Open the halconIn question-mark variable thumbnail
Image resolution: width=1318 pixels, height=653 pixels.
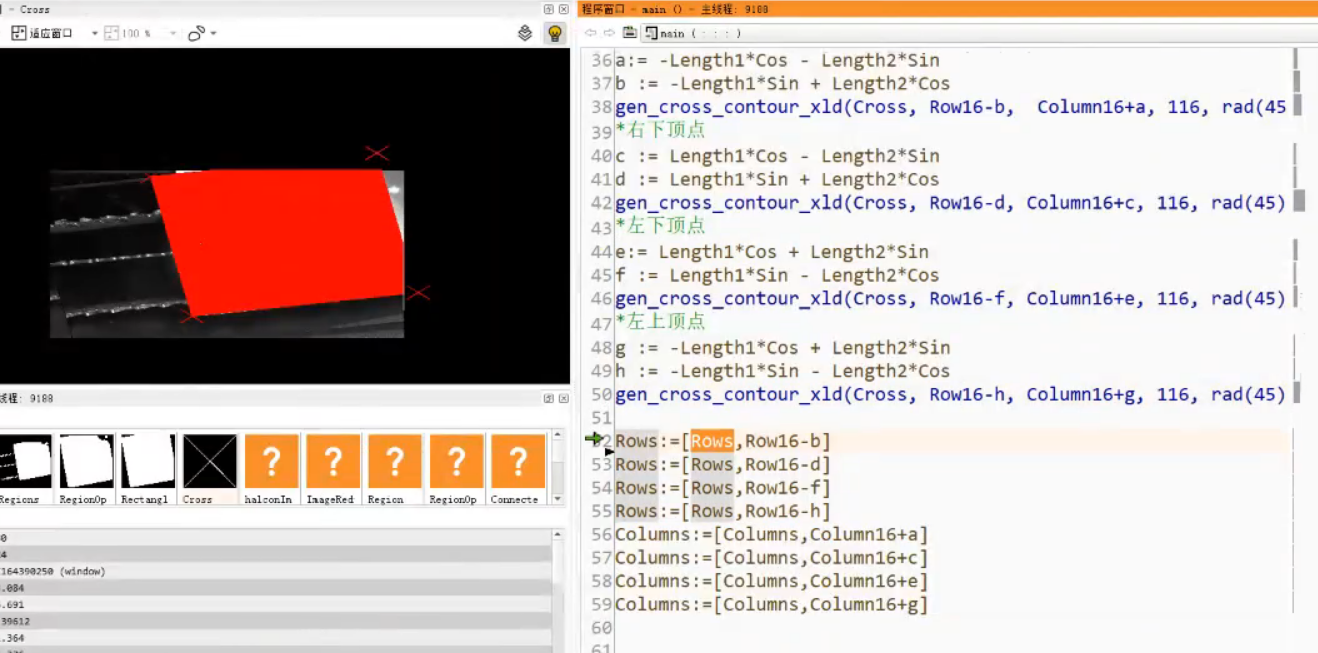(270, 460)
